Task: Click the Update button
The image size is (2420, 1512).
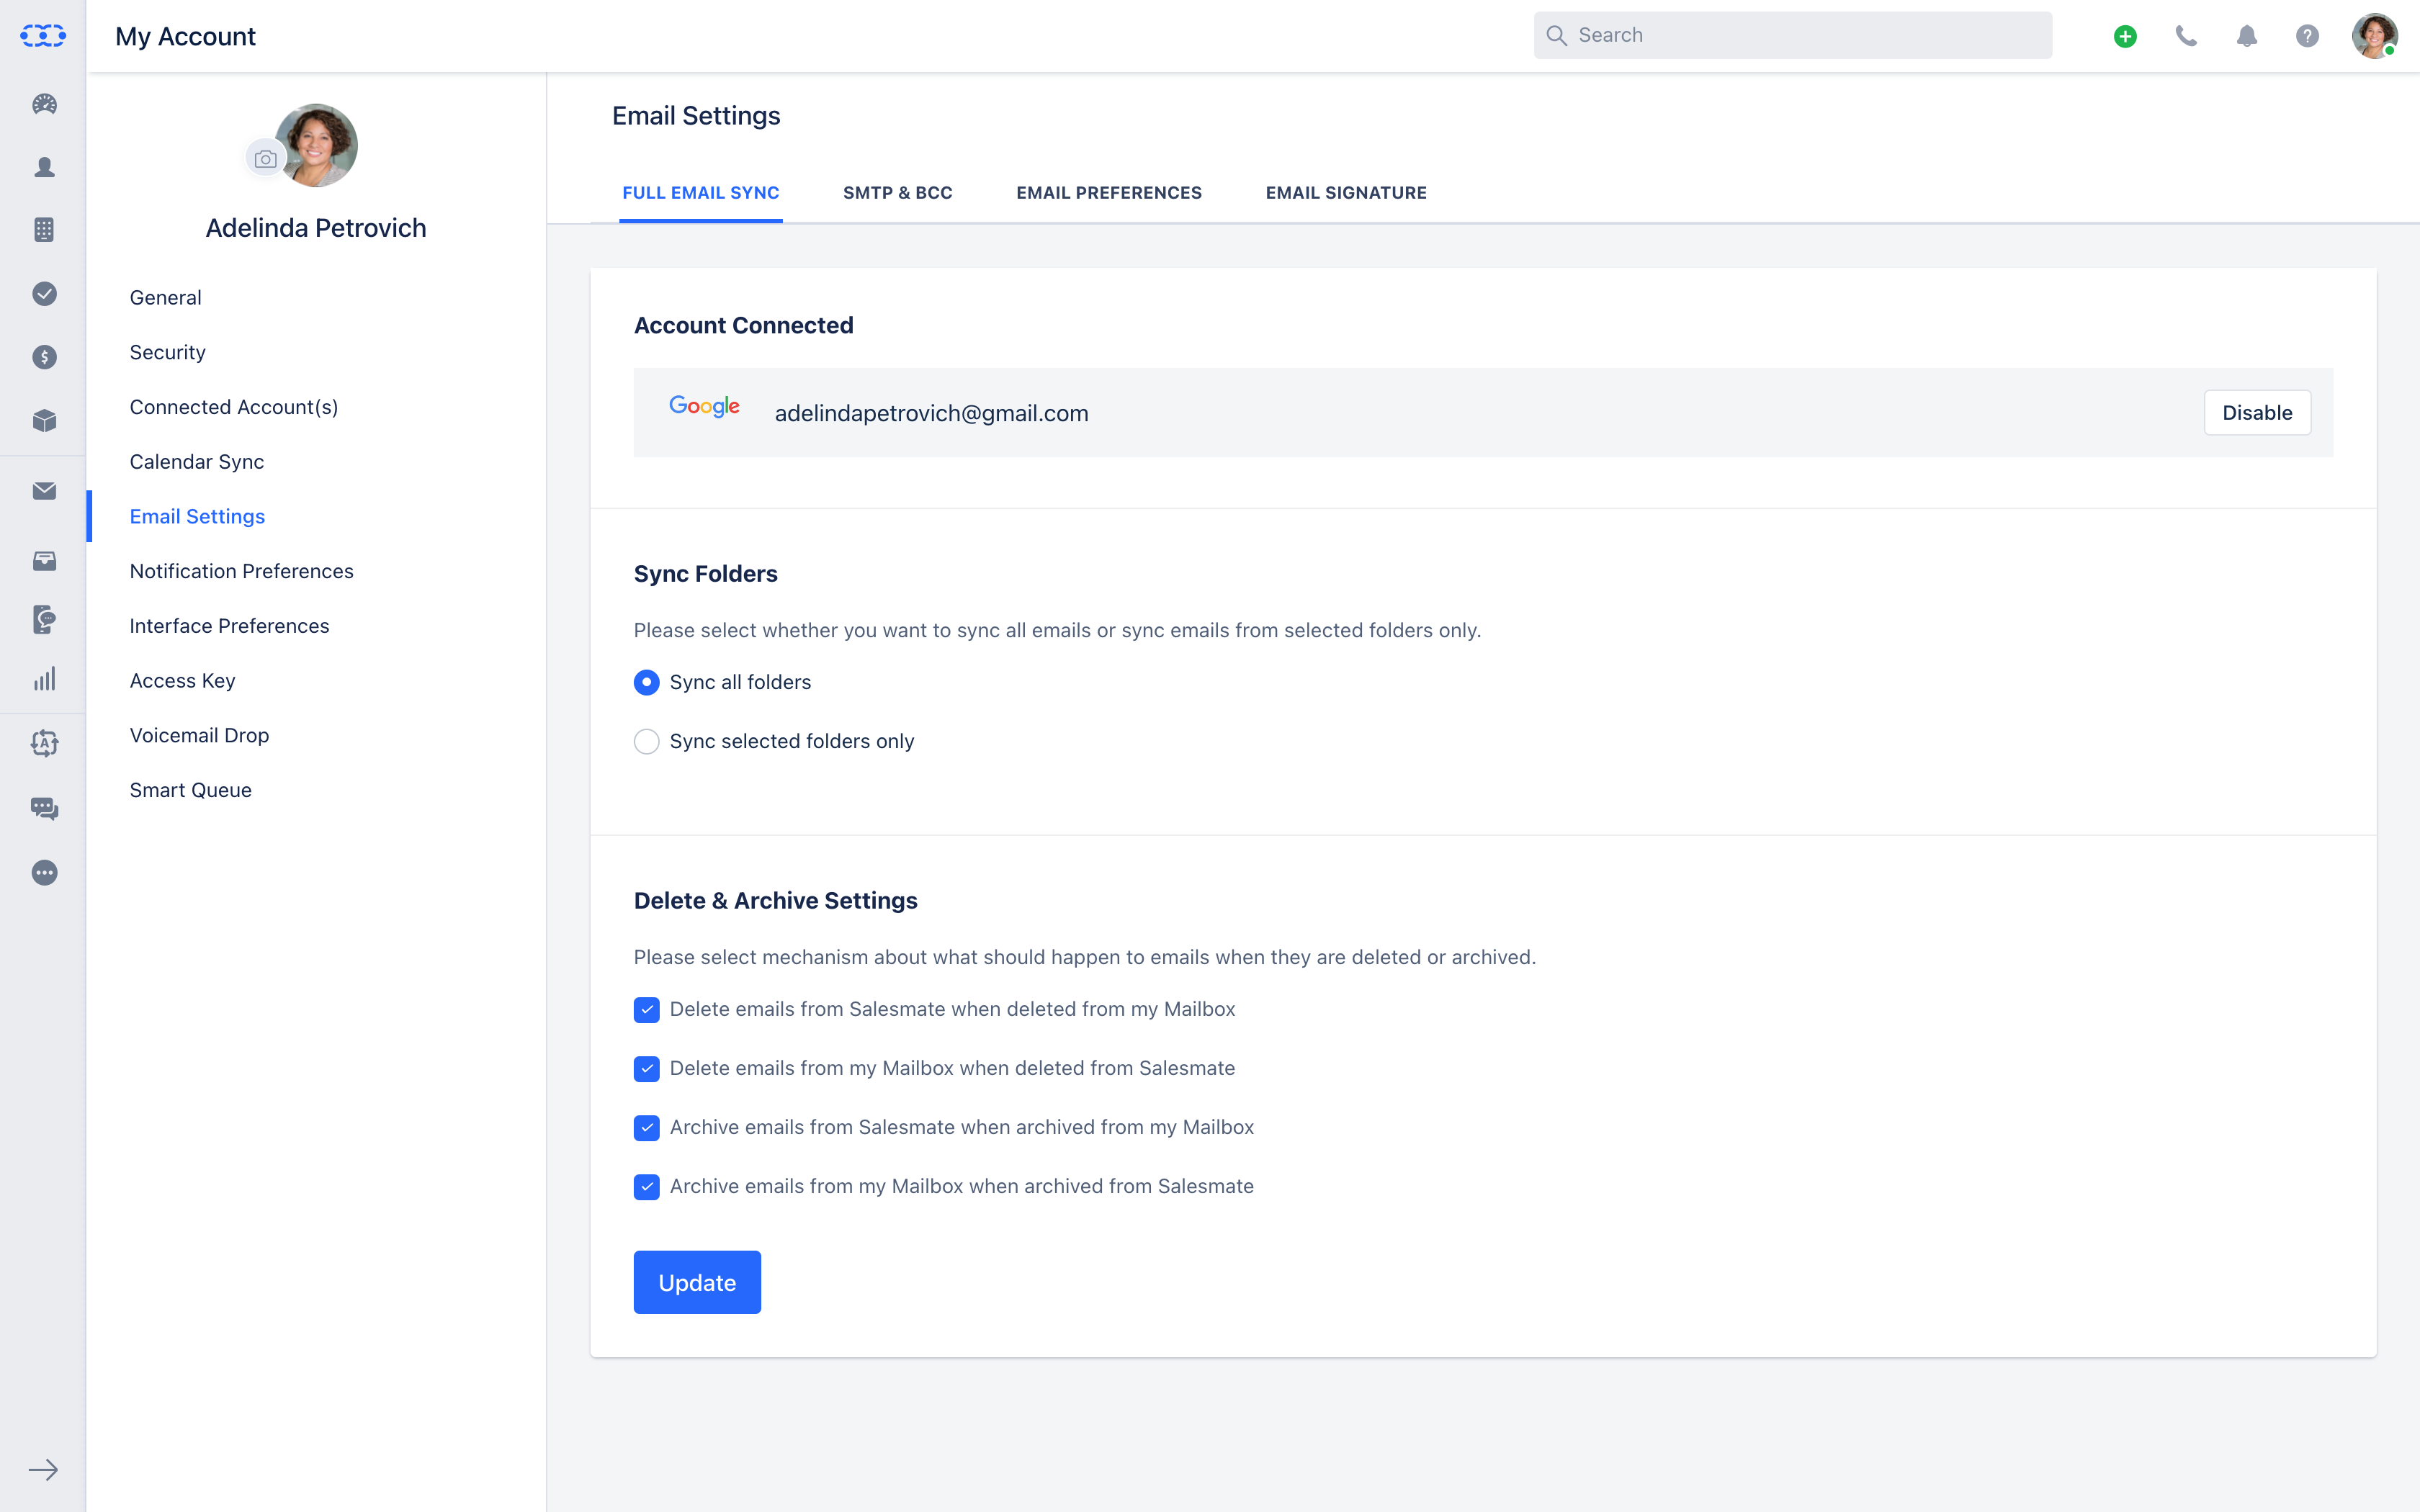Action: point(697,1282)
